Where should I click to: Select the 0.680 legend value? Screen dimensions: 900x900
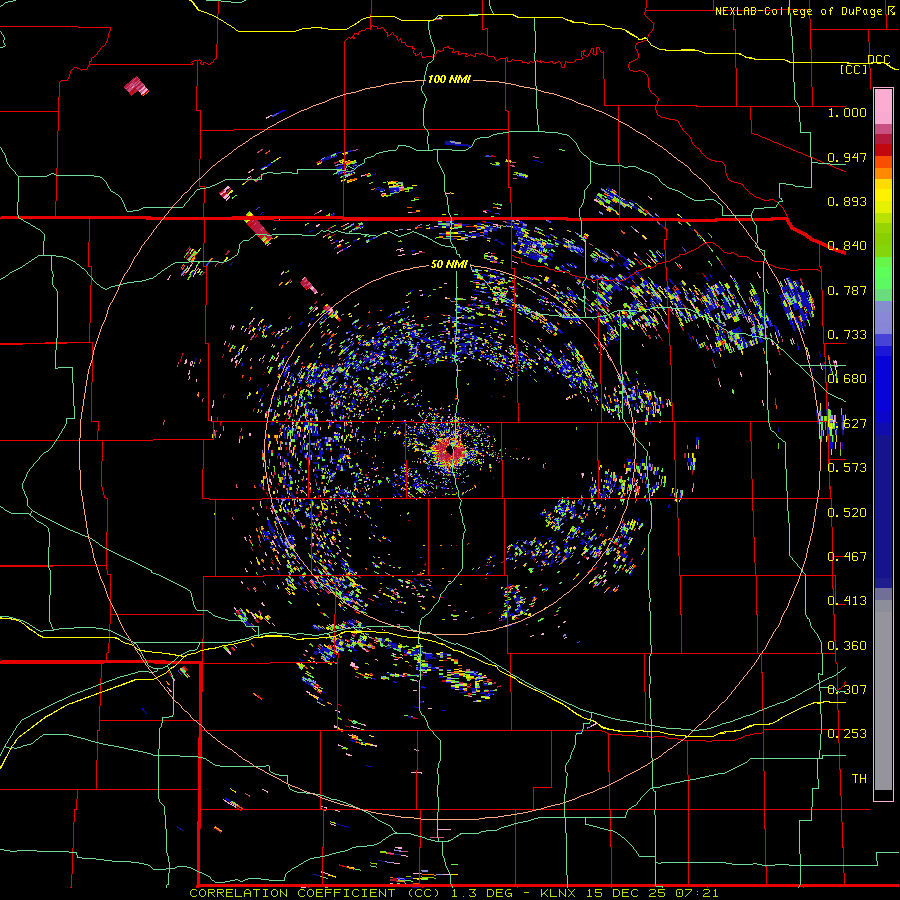click(847, 379)
